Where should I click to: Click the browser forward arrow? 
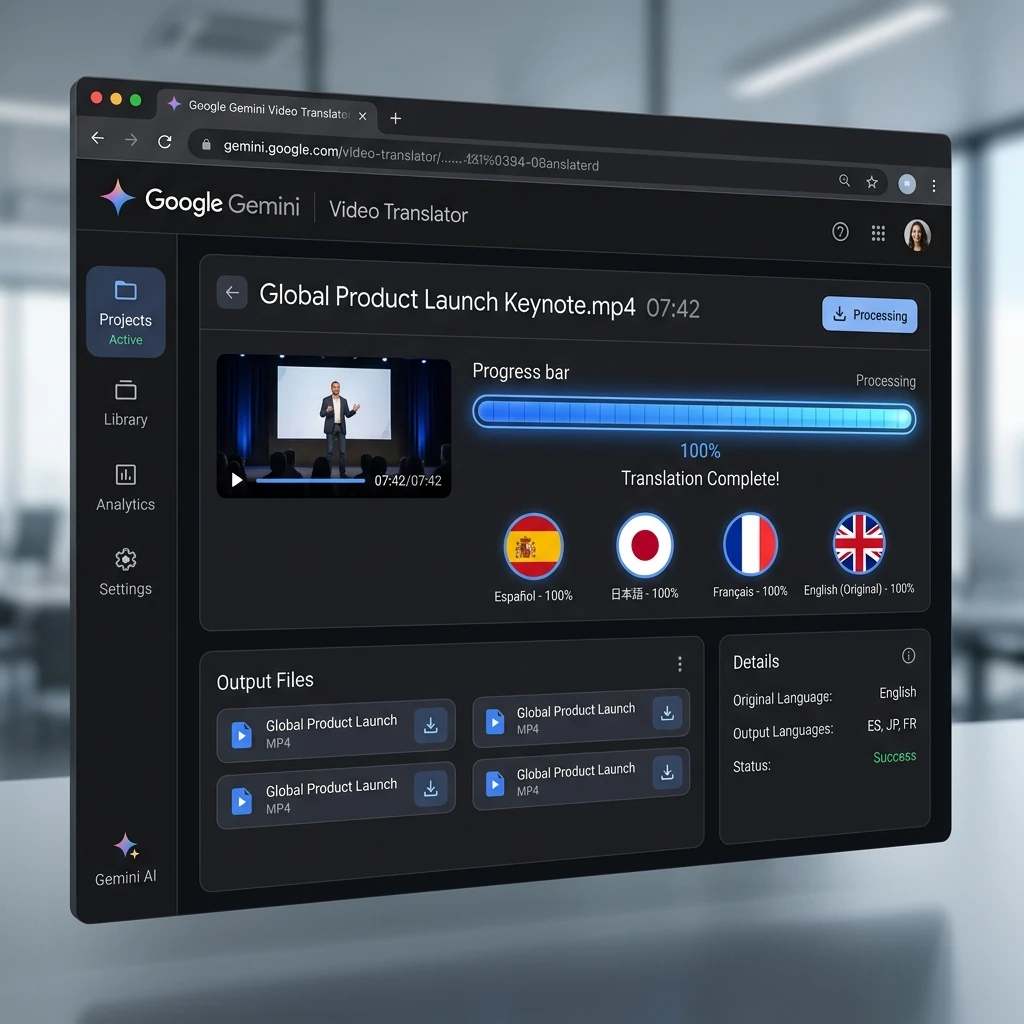click(x=131, y=140)
